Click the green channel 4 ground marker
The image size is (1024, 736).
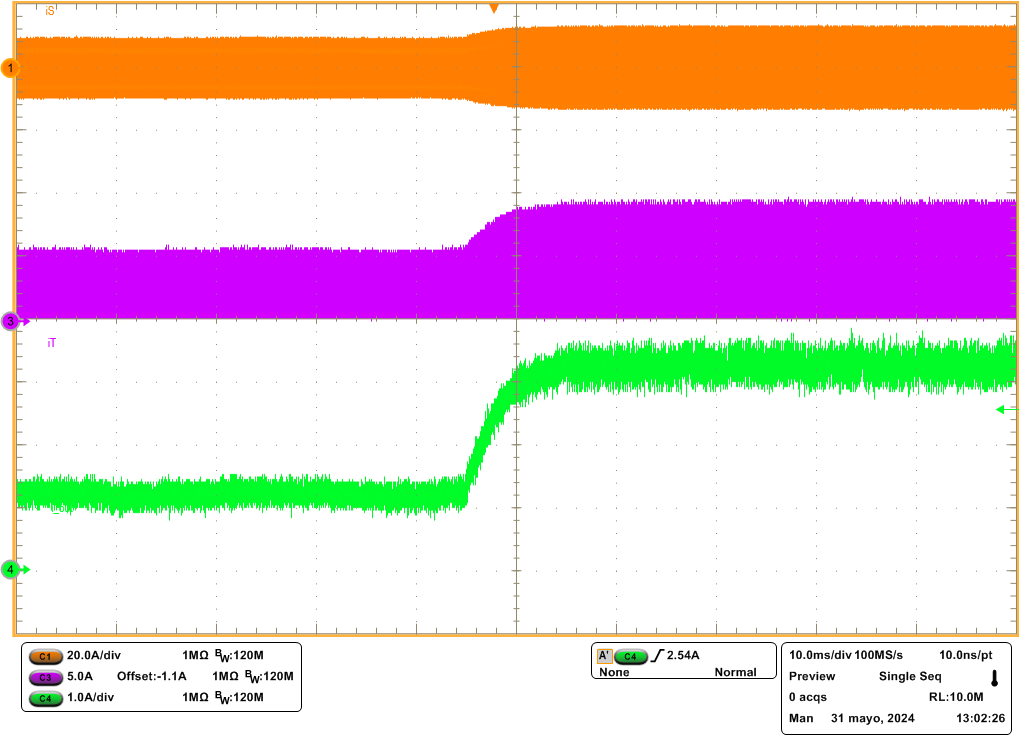coord(11,569)
